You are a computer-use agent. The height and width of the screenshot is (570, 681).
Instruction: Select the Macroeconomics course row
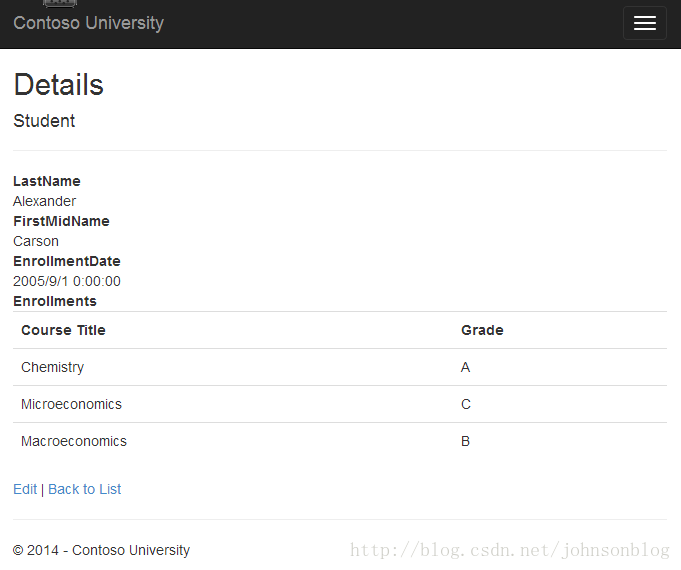click(x=340, y=441)
